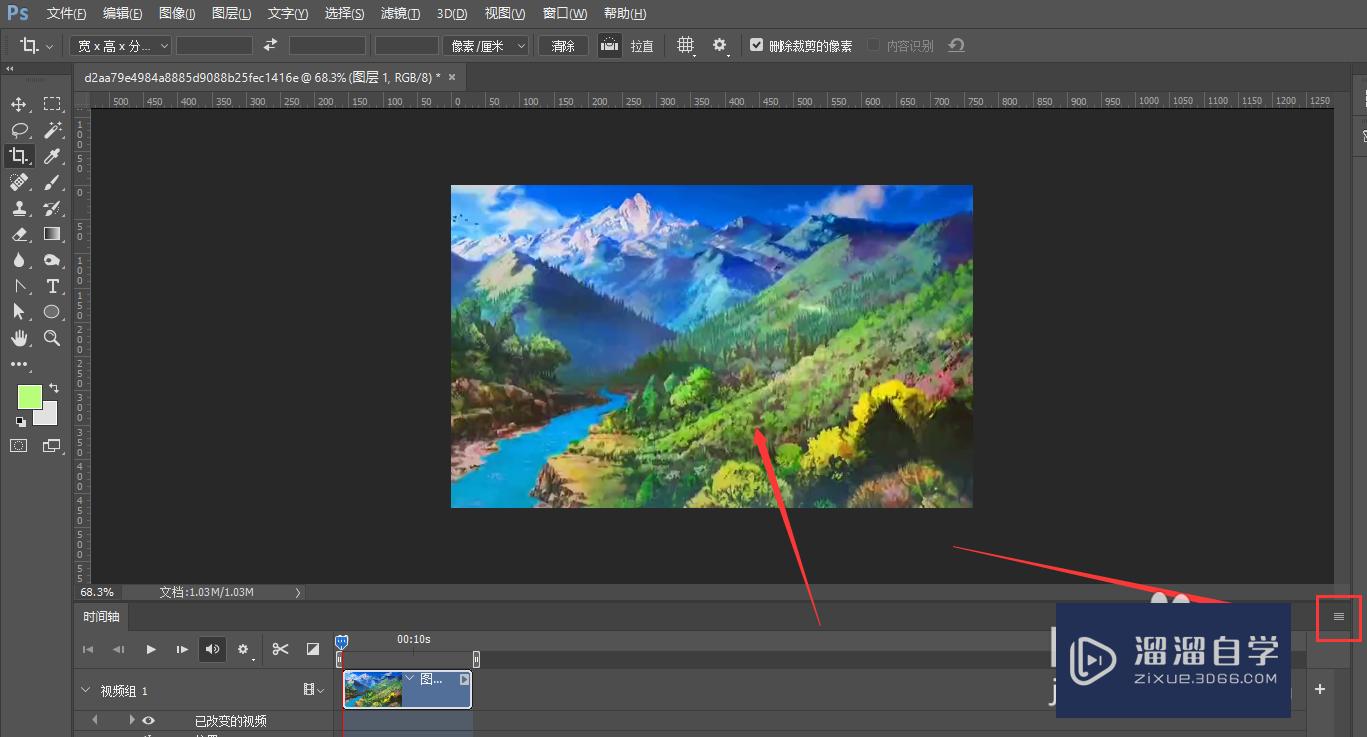
Task: Select the Move tool
Action: [18, 104]
